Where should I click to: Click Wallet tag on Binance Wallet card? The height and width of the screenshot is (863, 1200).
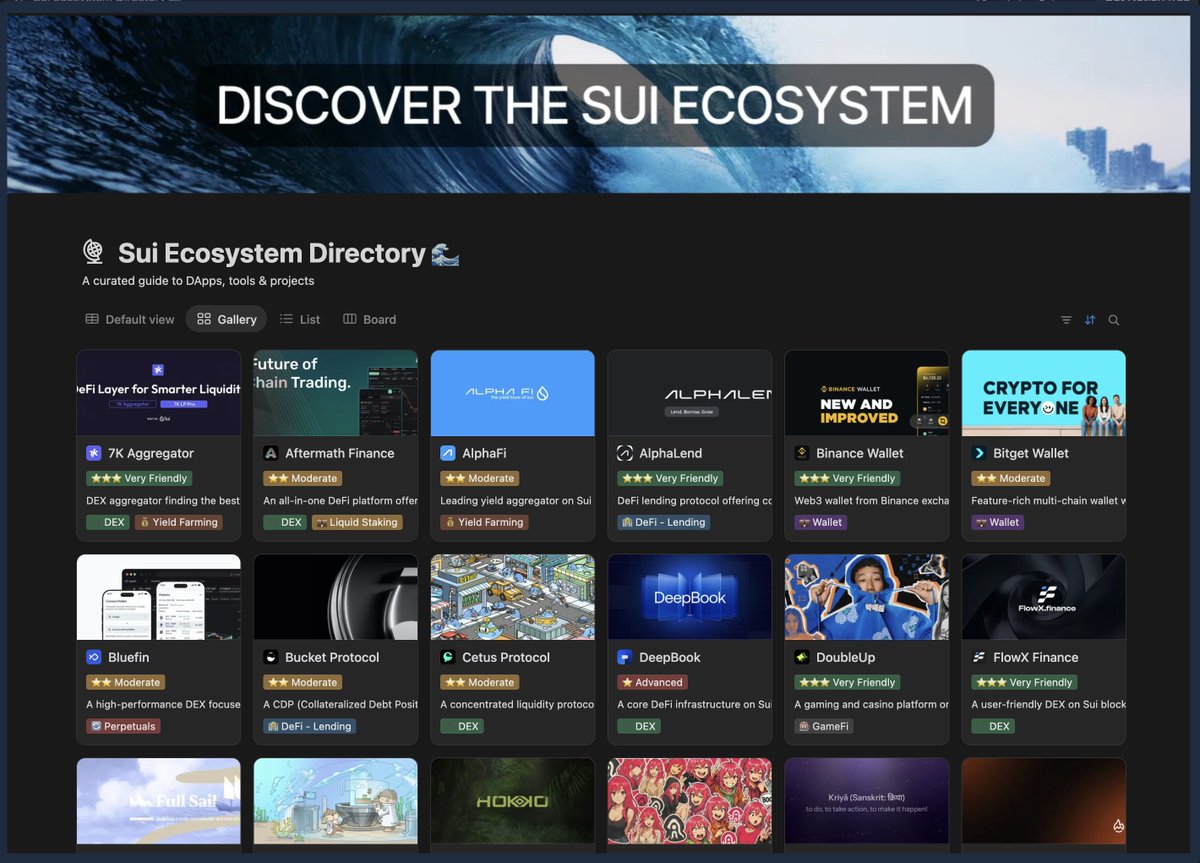(x=821, y=522)
